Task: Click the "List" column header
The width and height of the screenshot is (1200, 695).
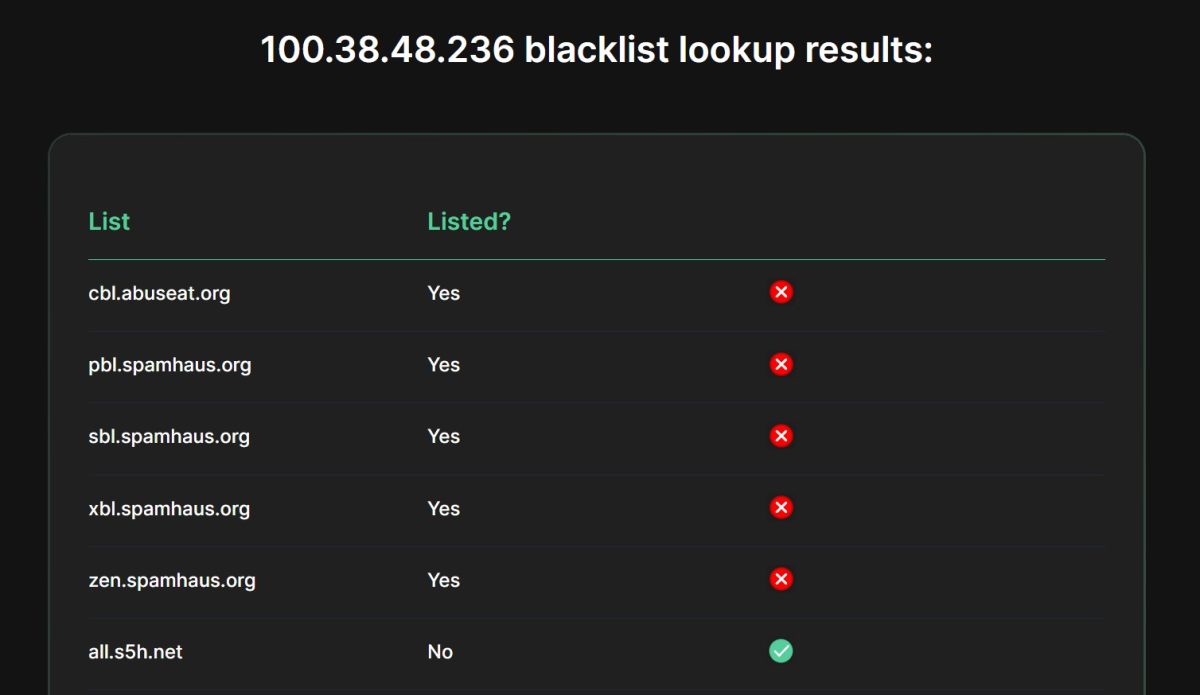Action: coord(109,221)
